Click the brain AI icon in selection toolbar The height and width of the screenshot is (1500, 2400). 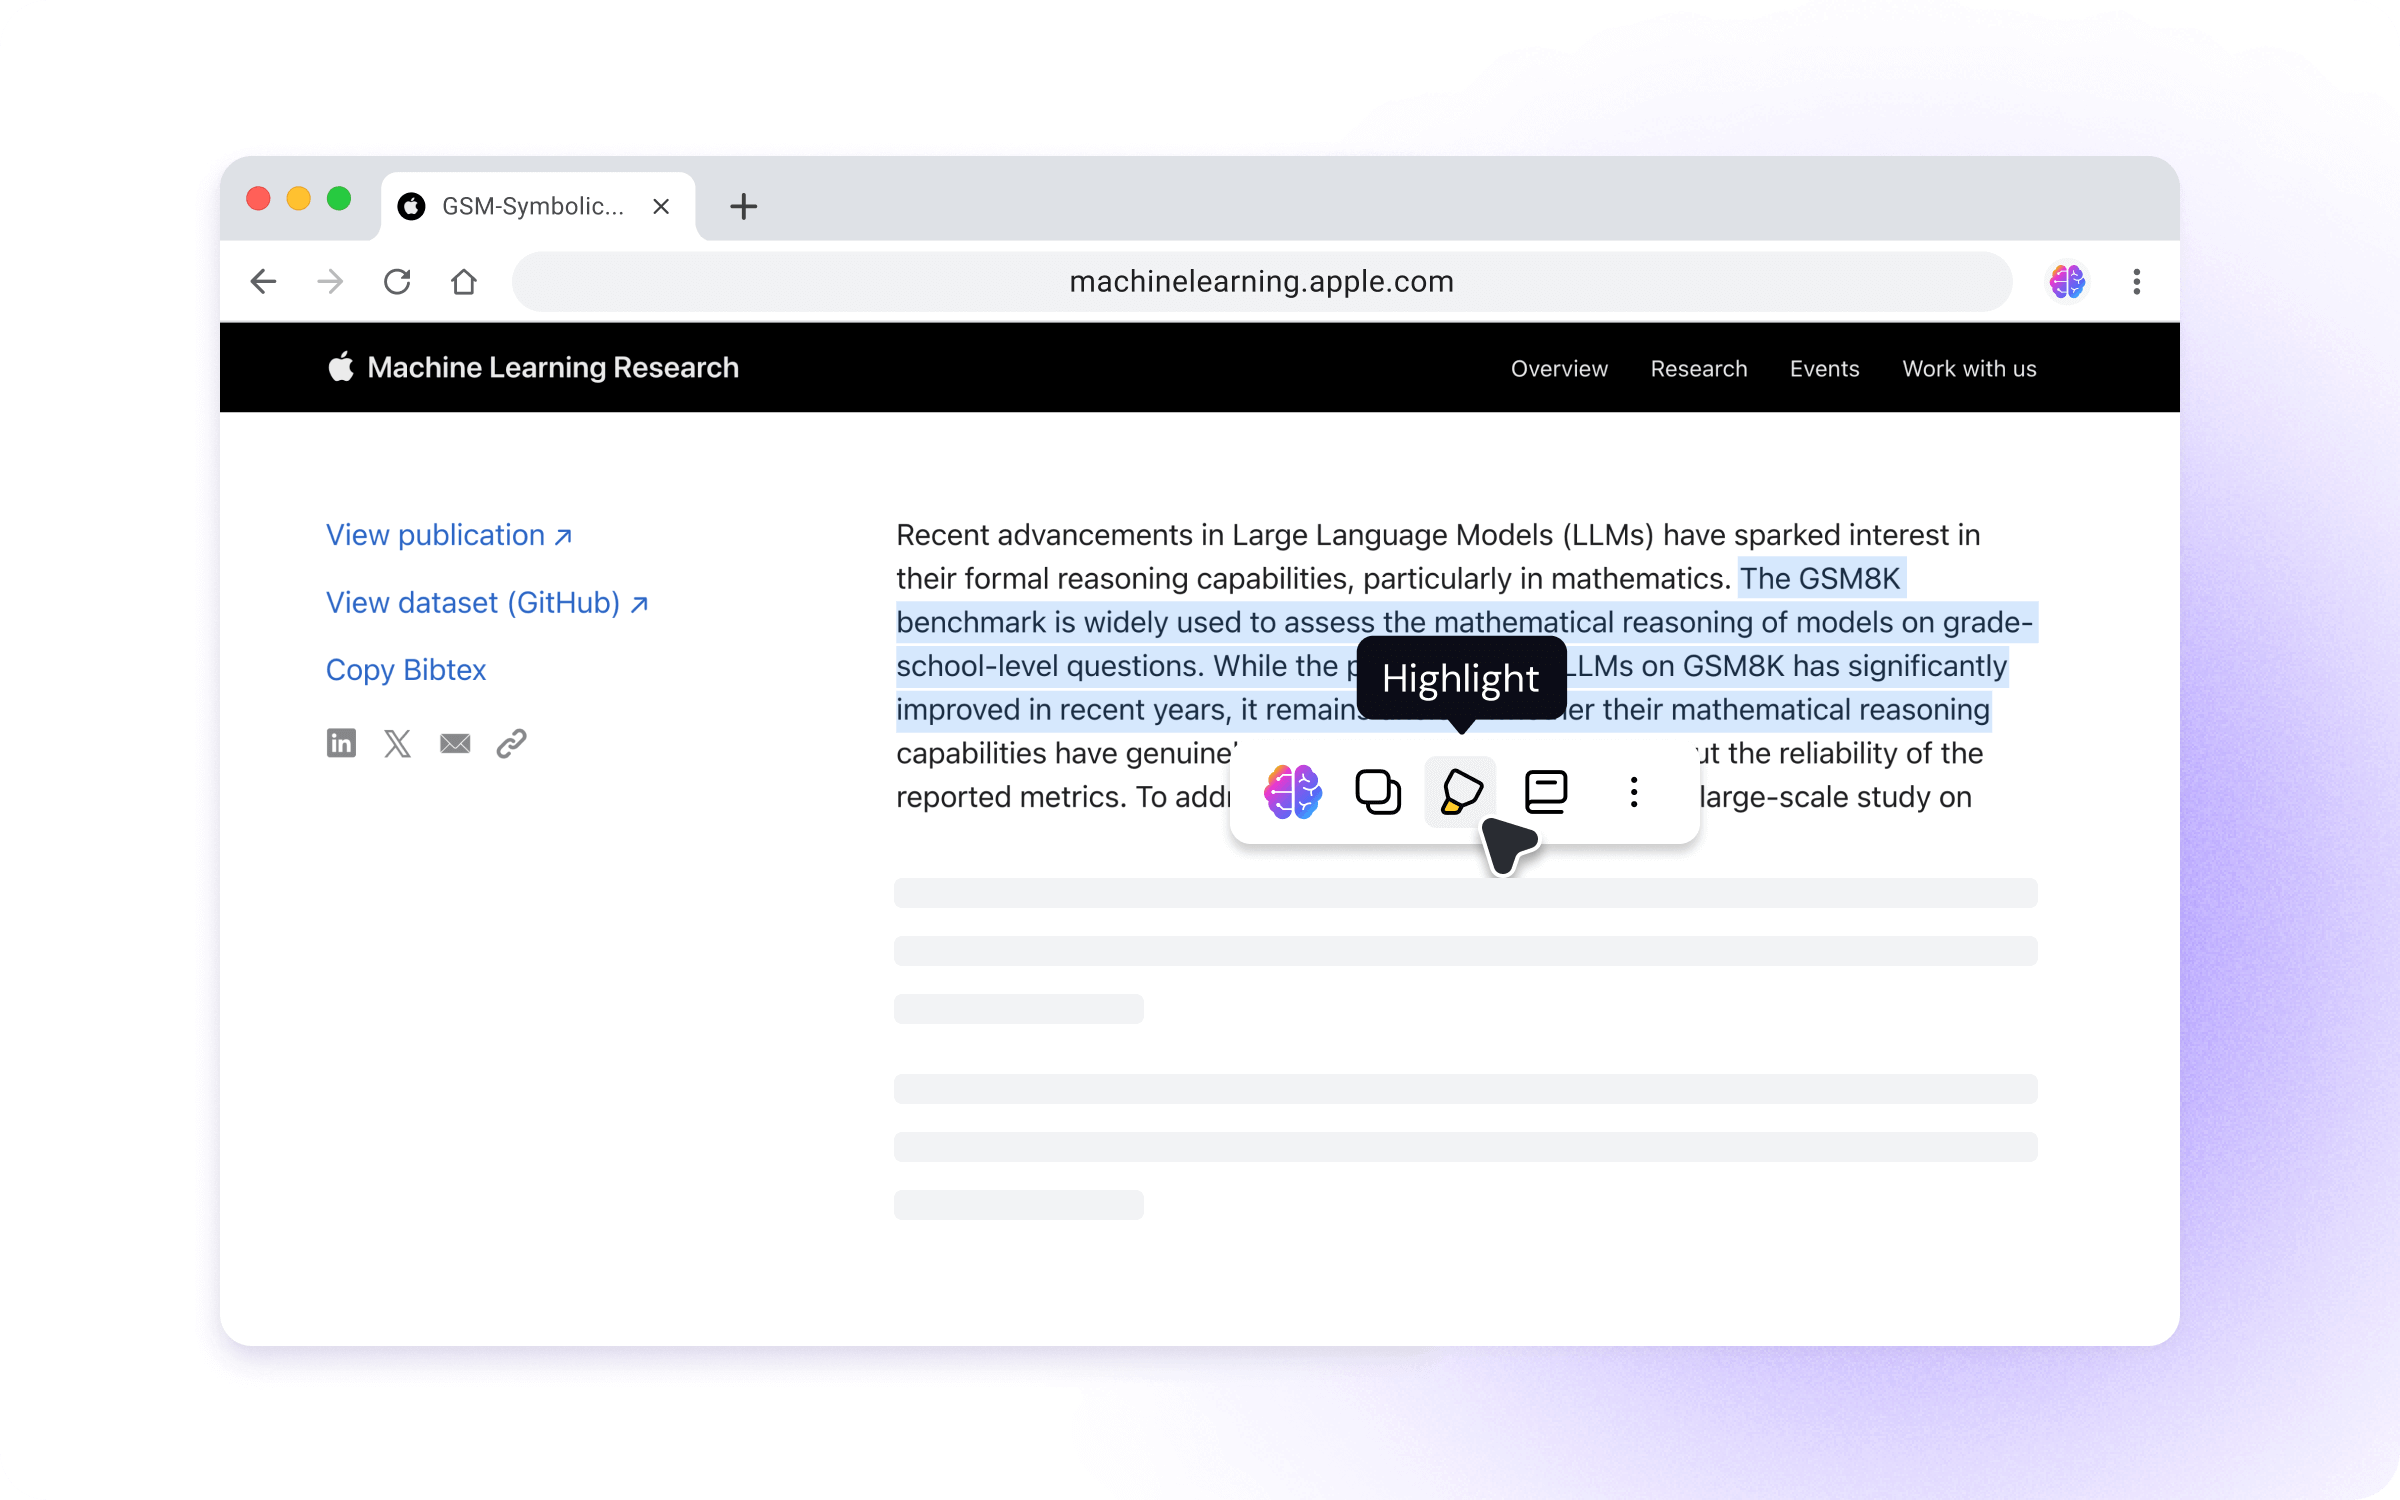point(1292,792)
